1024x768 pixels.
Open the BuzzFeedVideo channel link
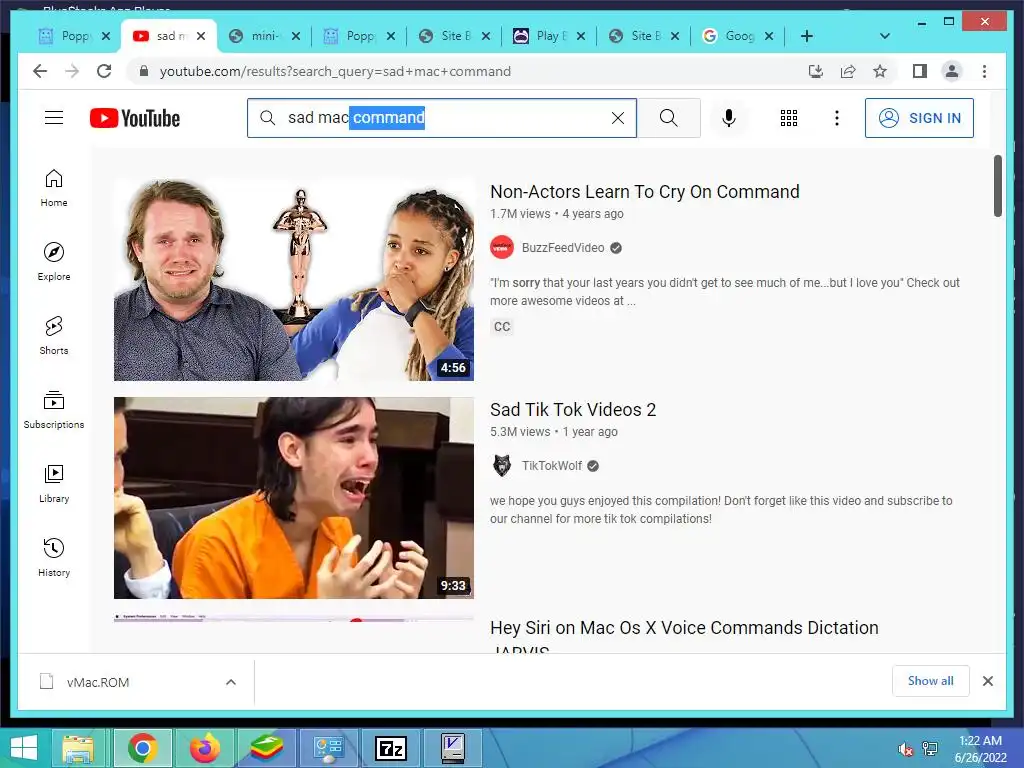click(x=563, y=248)
